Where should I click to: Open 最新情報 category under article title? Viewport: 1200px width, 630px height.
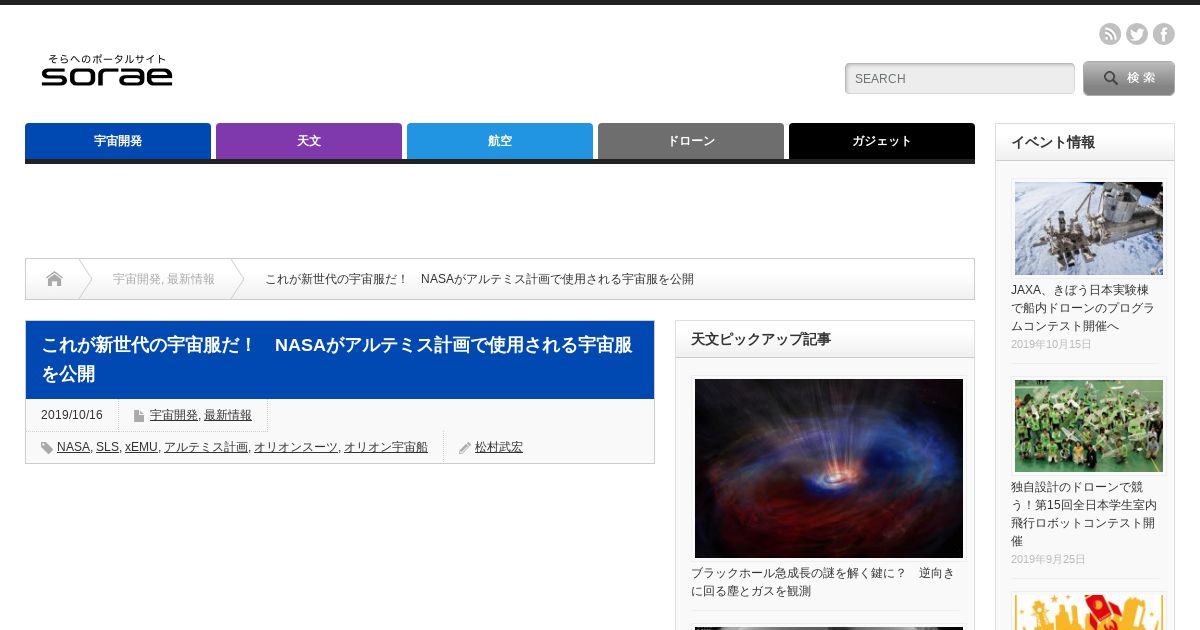[x=228, y=415]
